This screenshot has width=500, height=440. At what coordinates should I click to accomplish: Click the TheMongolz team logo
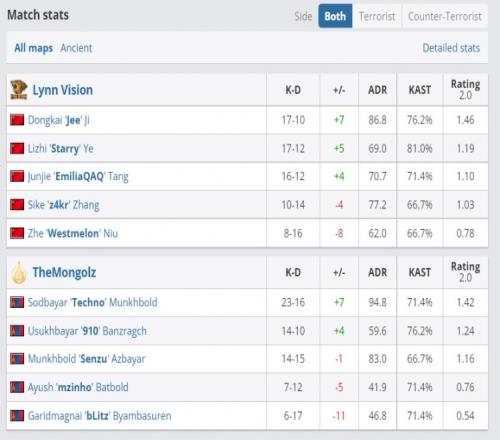pyautogui.click(x=19, y=272)
